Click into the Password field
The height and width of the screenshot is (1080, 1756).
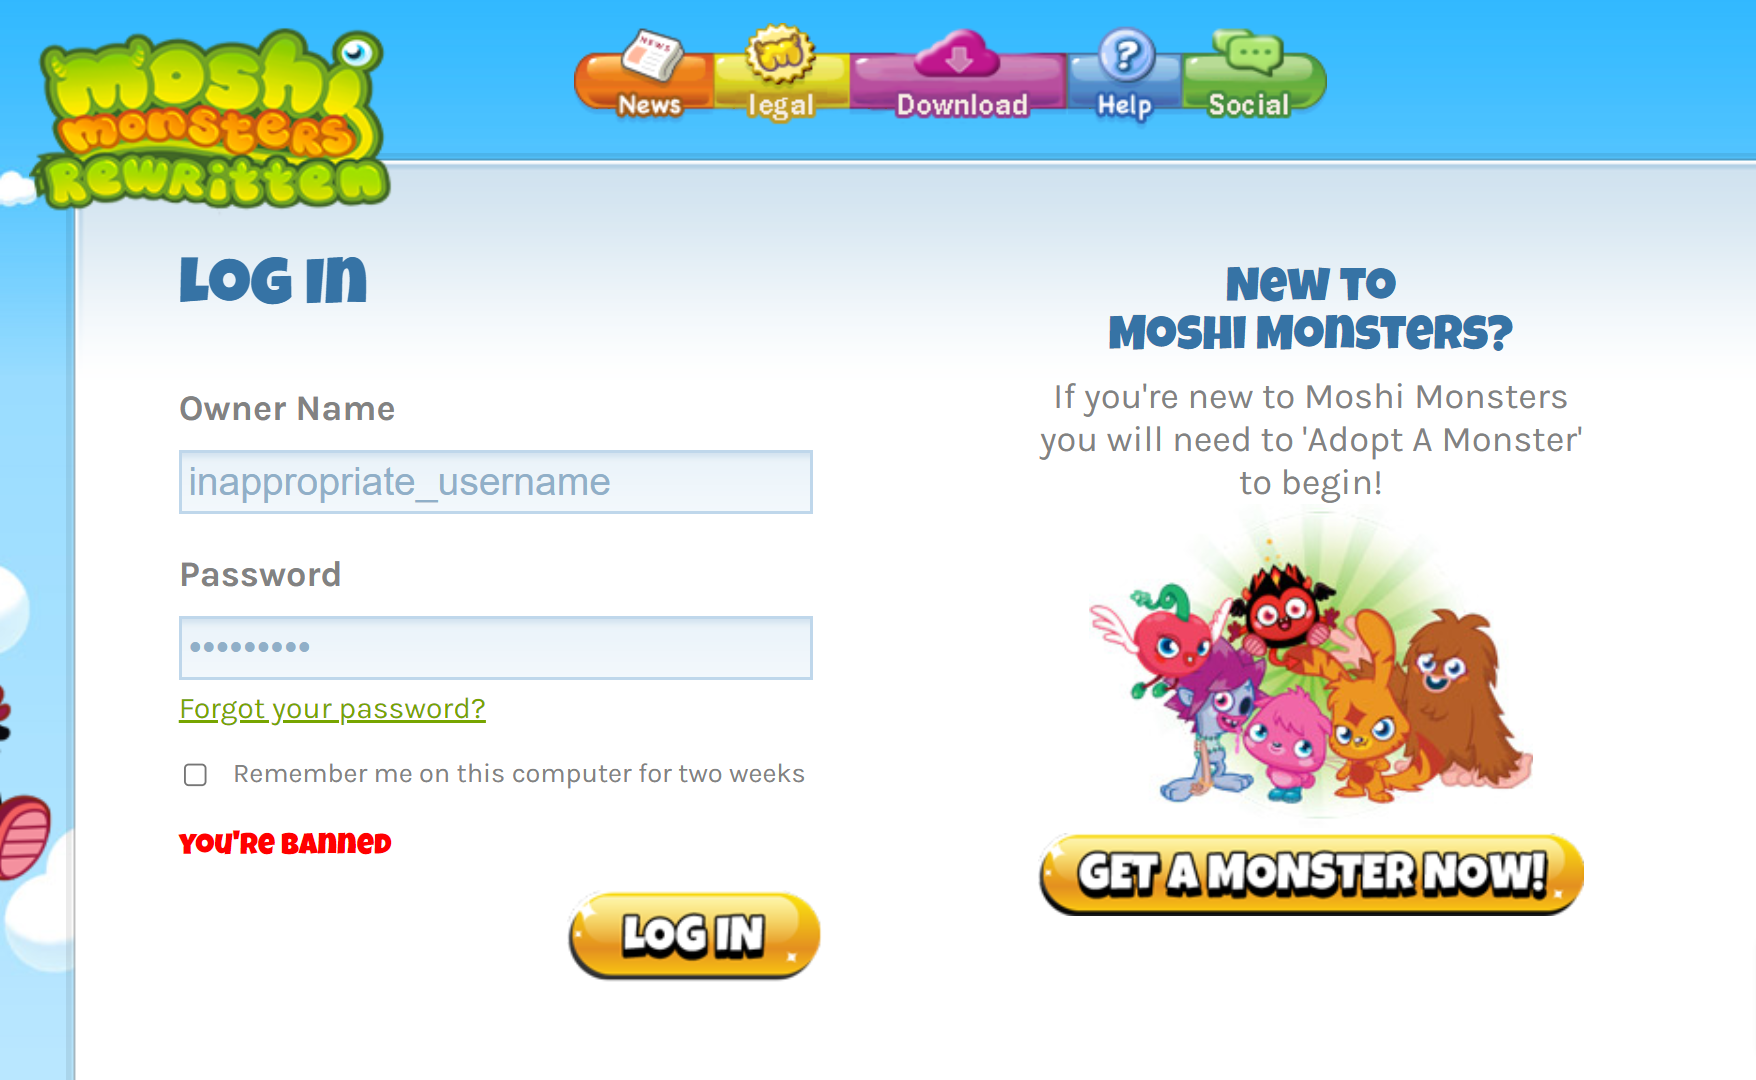coord(496,648)
